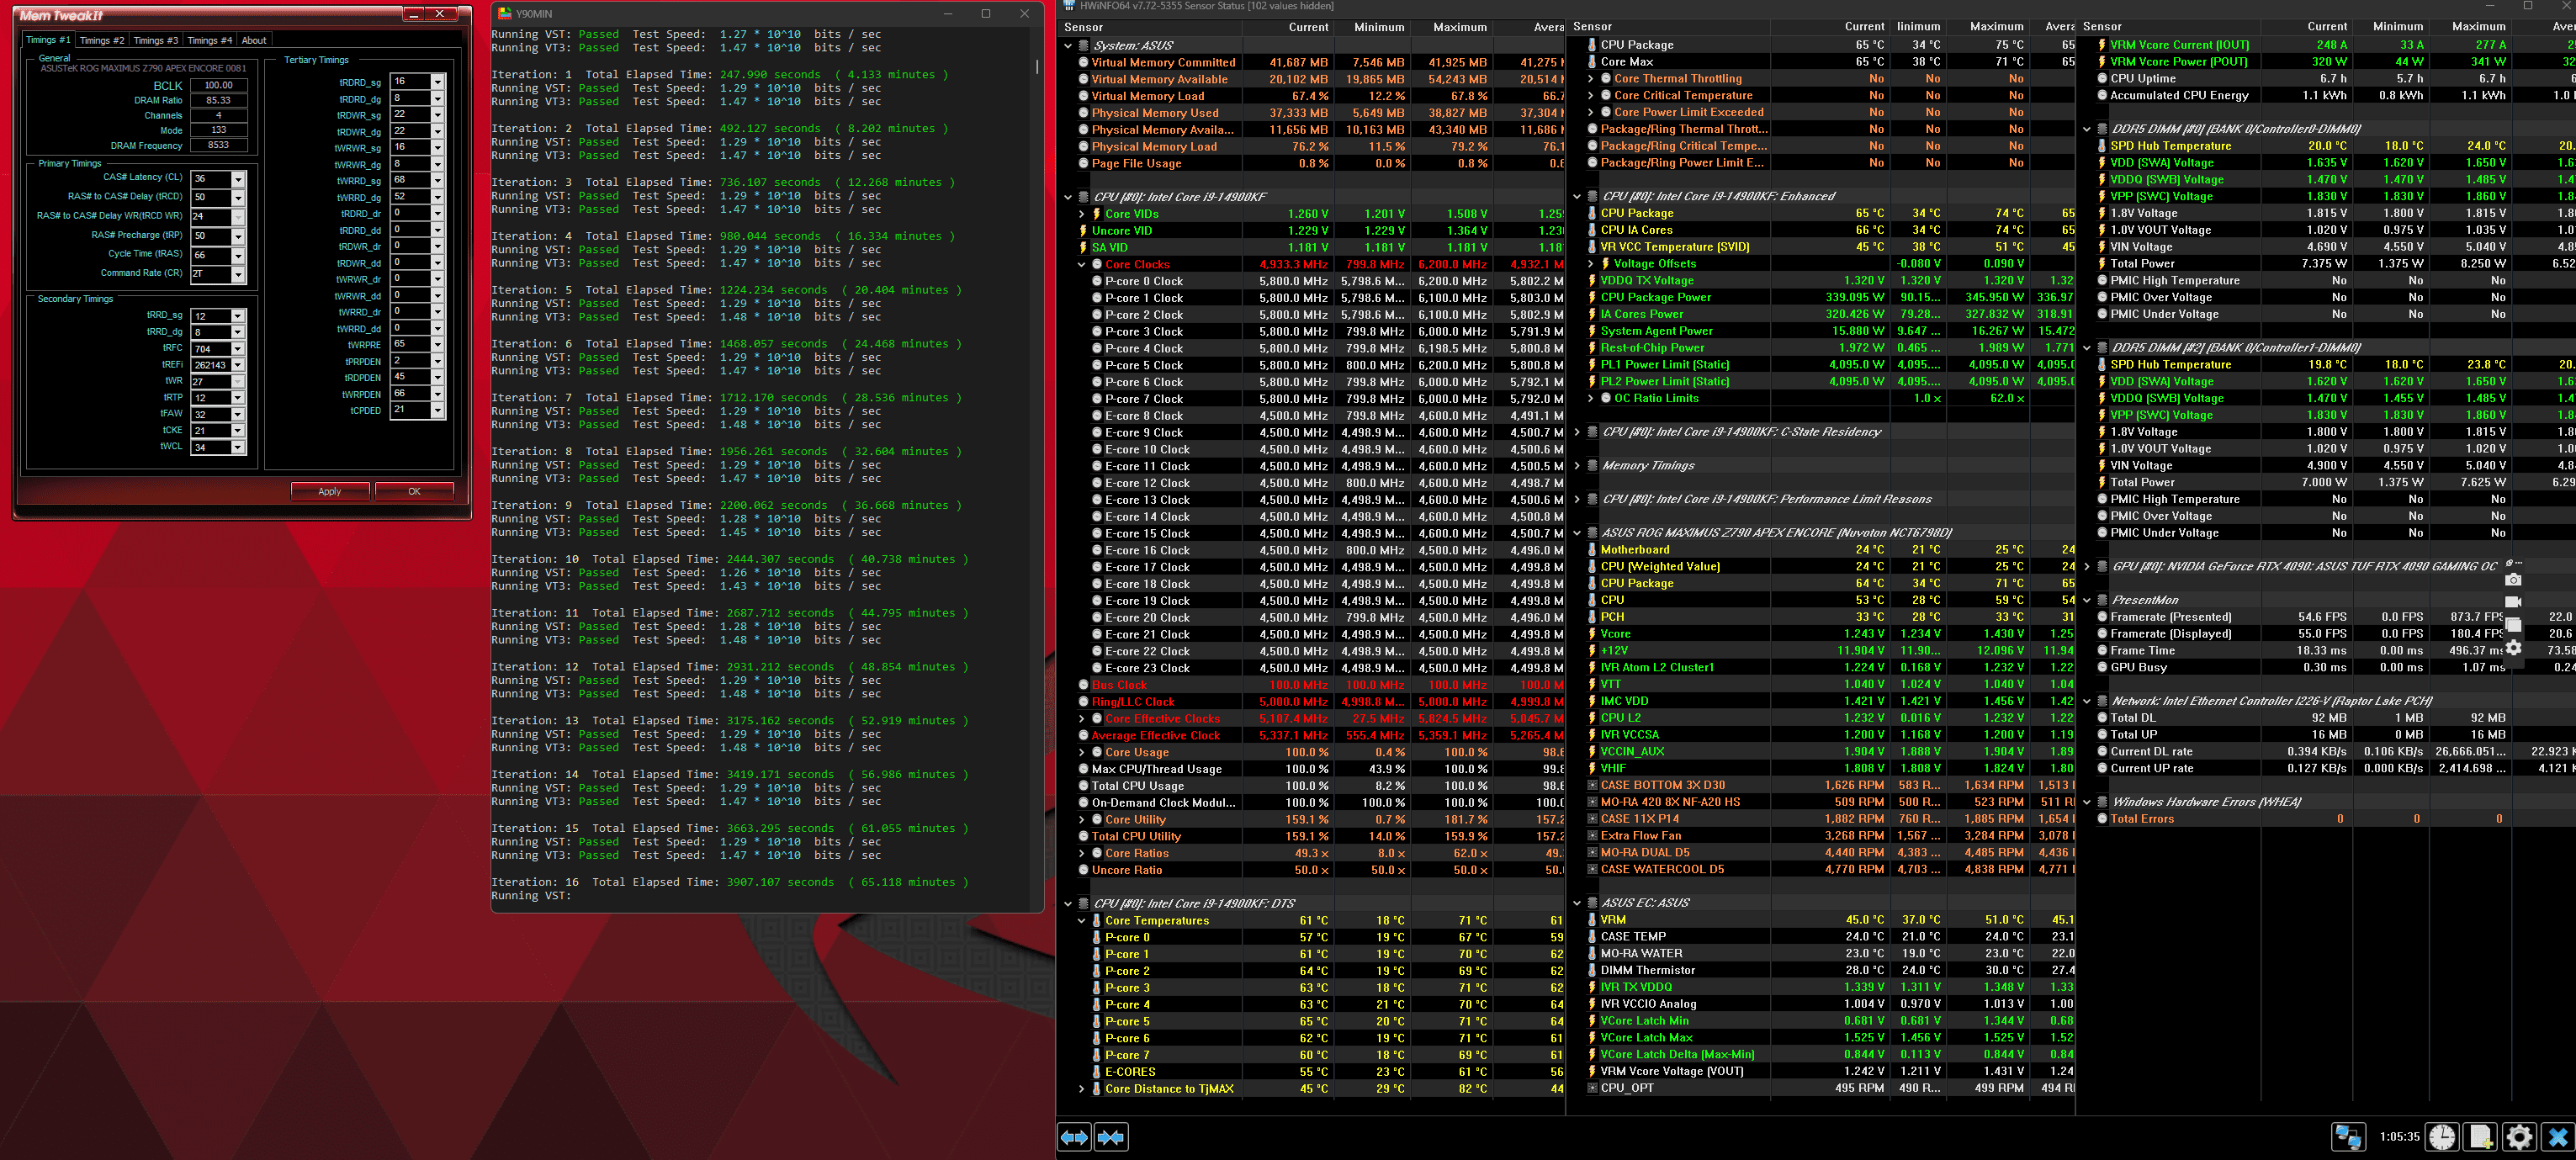Switch to the Timings #4 tab
This screenshot has height=1160, width=2576.
210,41
